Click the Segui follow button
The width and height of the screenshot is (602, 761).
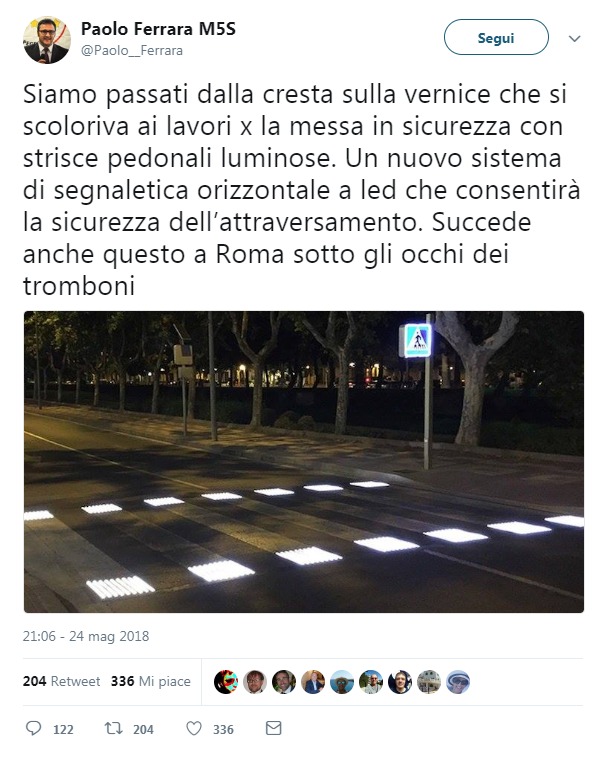(x=496, y=37)
